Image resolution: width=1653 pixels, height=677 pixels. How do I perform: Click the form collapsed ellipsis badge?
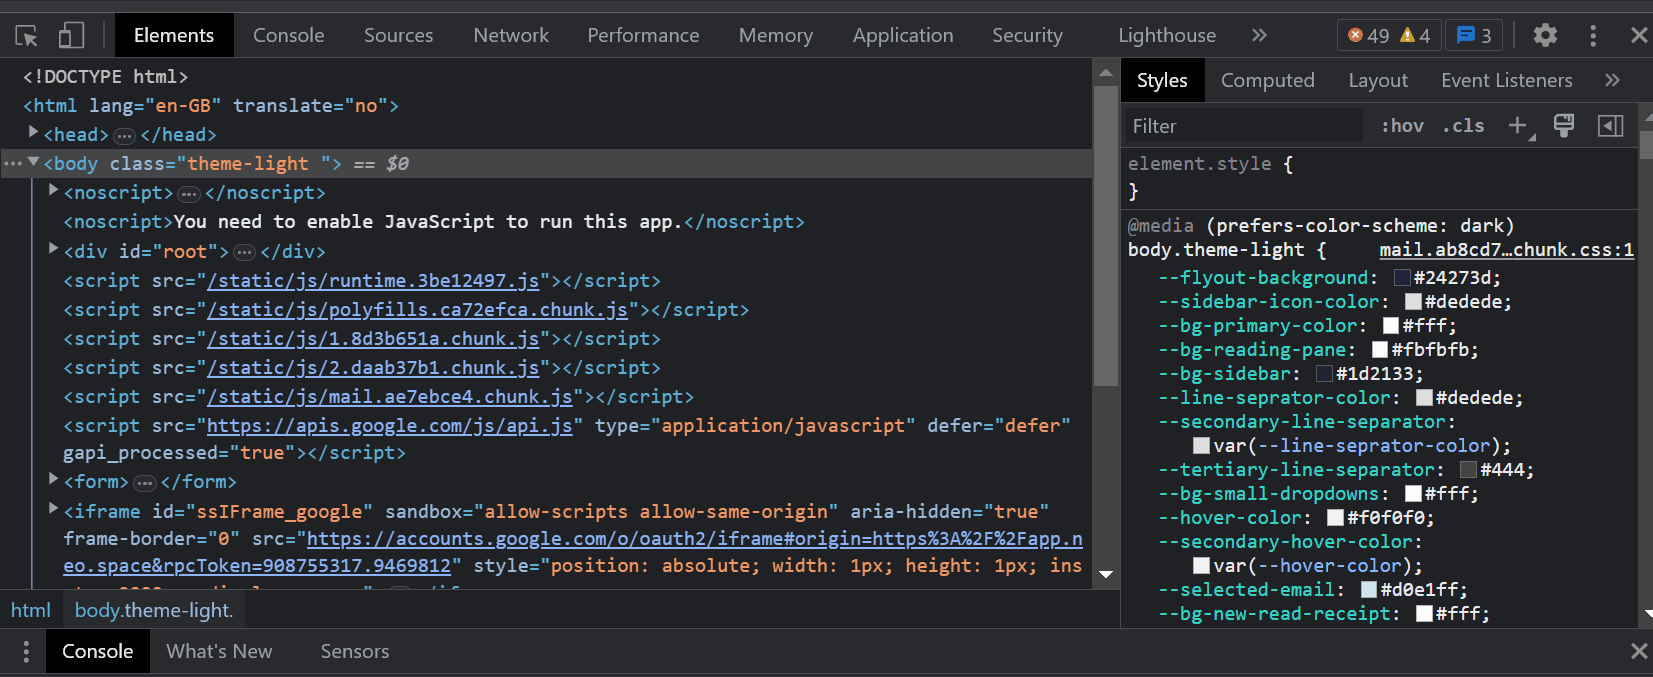(145, 483)
